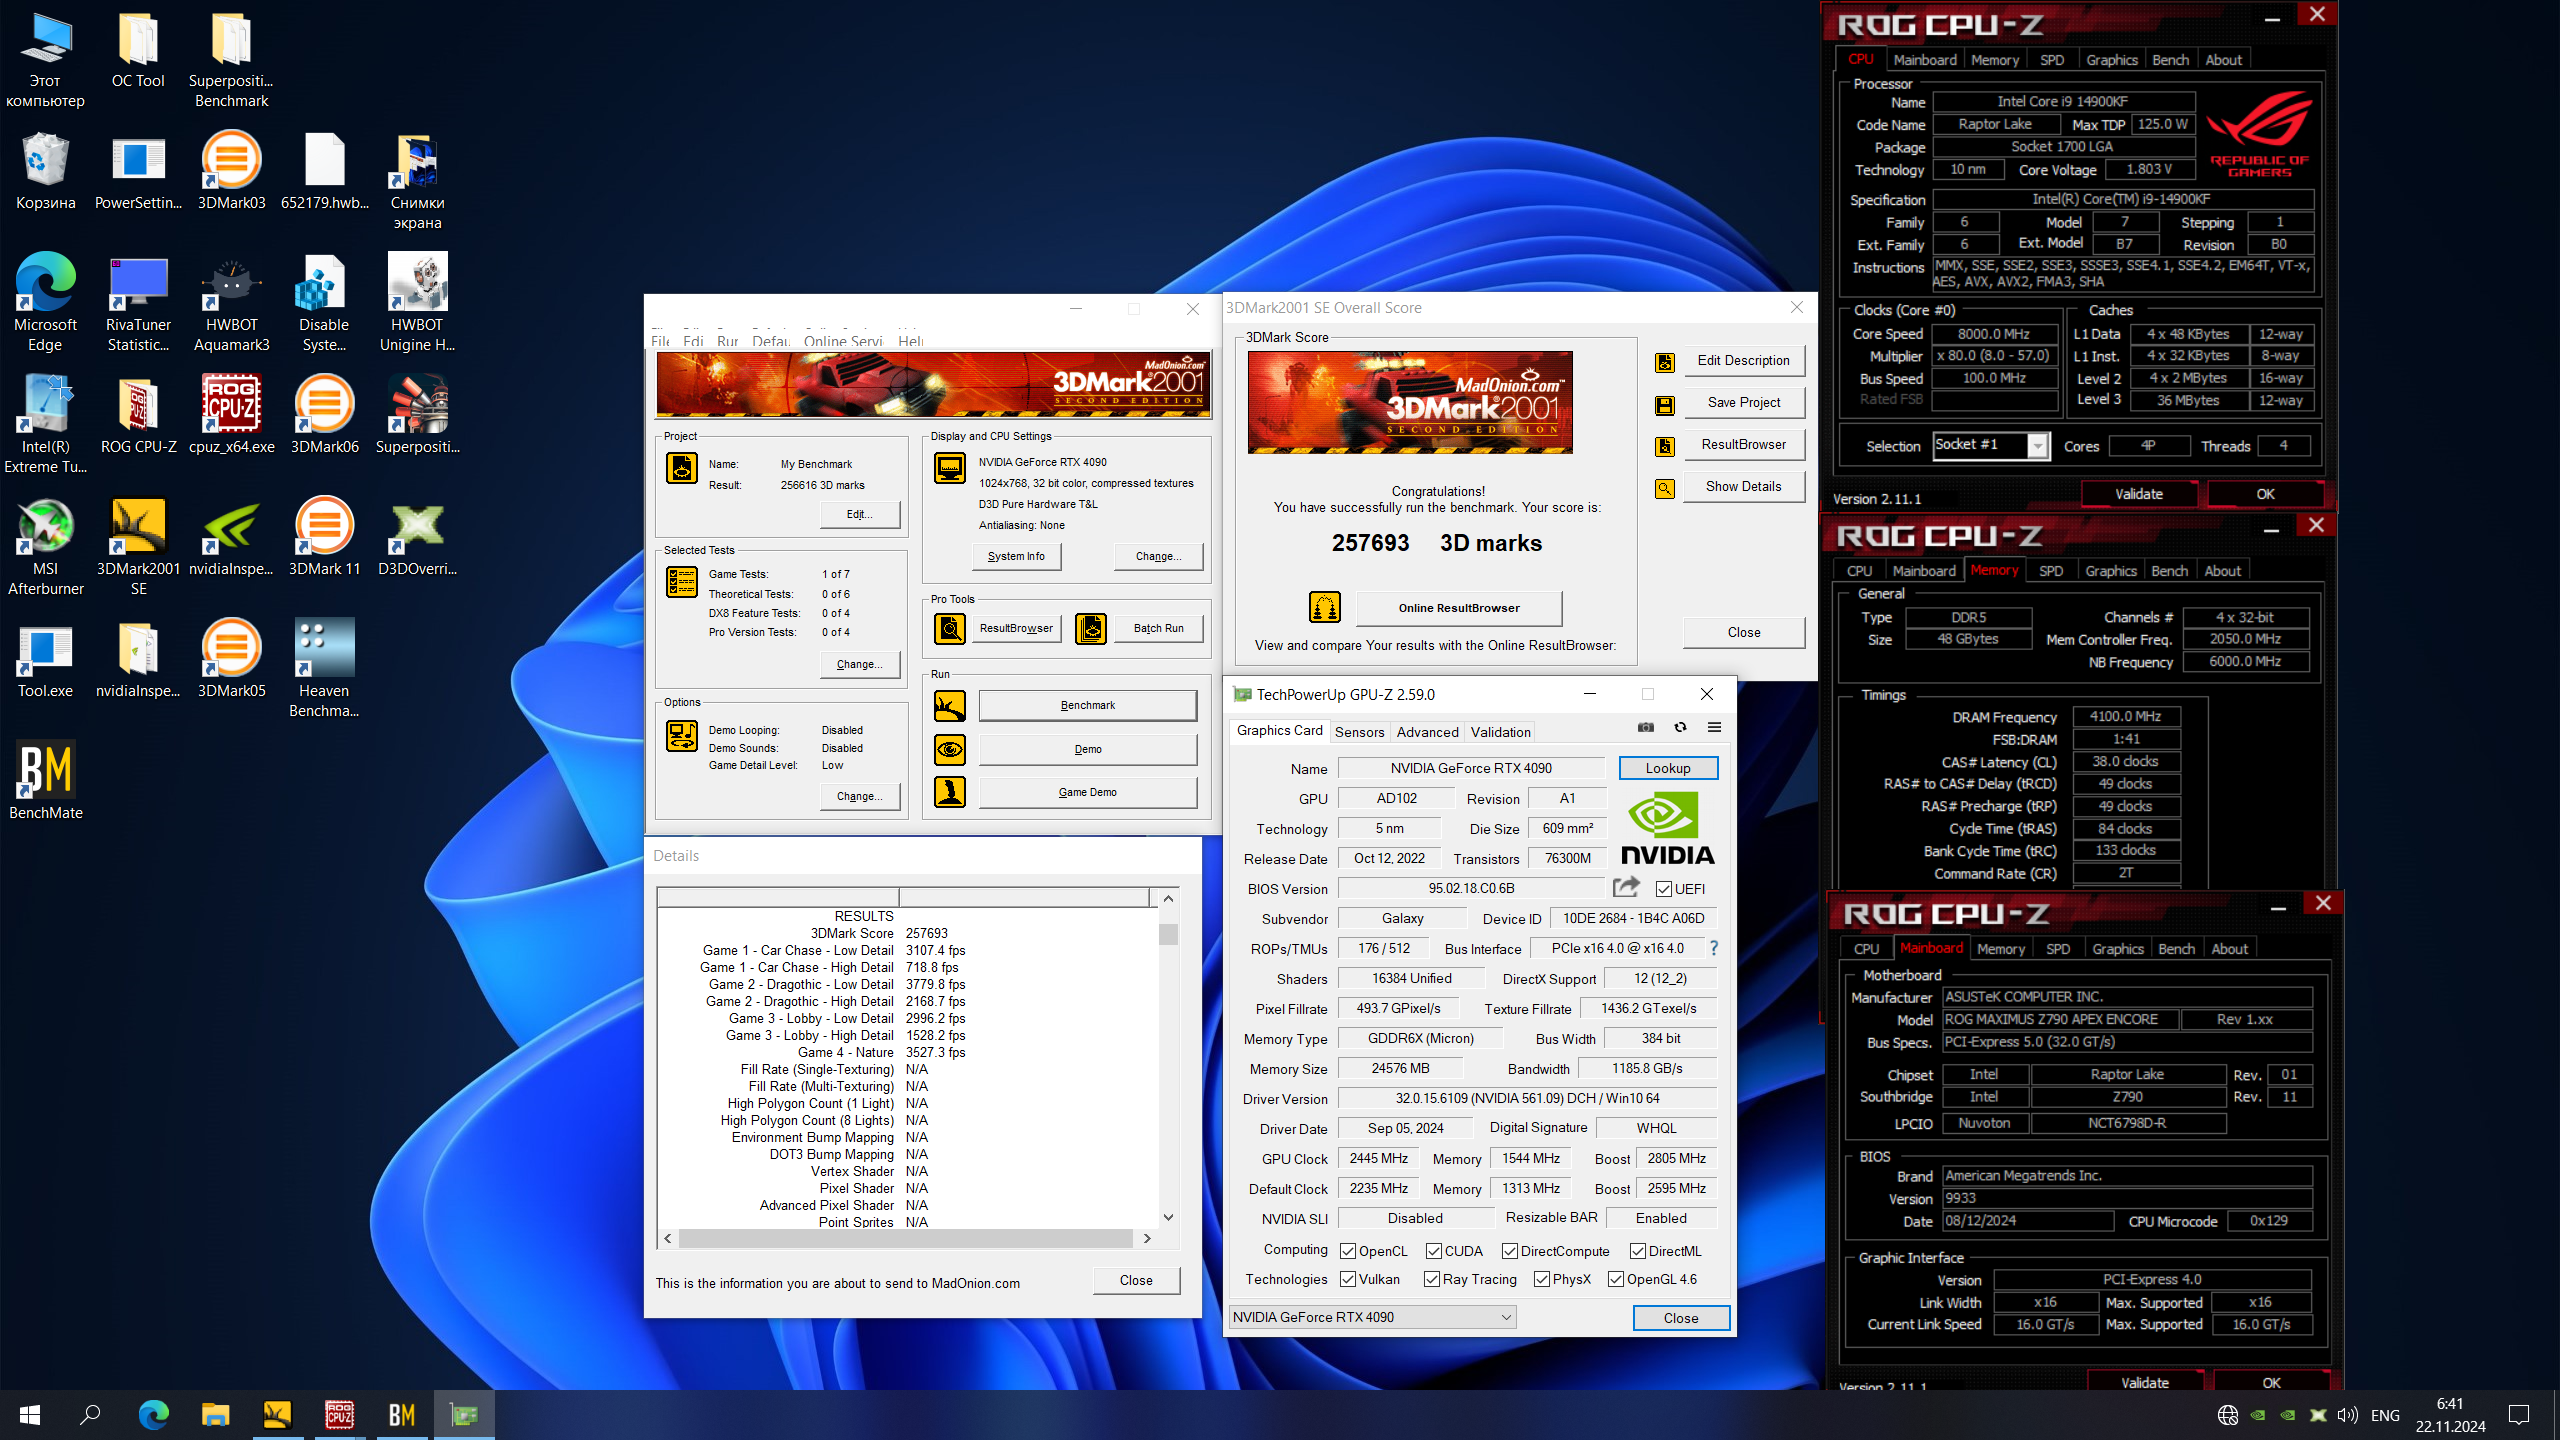Click Close in the Details dialog
2560x1440 pixels.
coord(1136,1280)
